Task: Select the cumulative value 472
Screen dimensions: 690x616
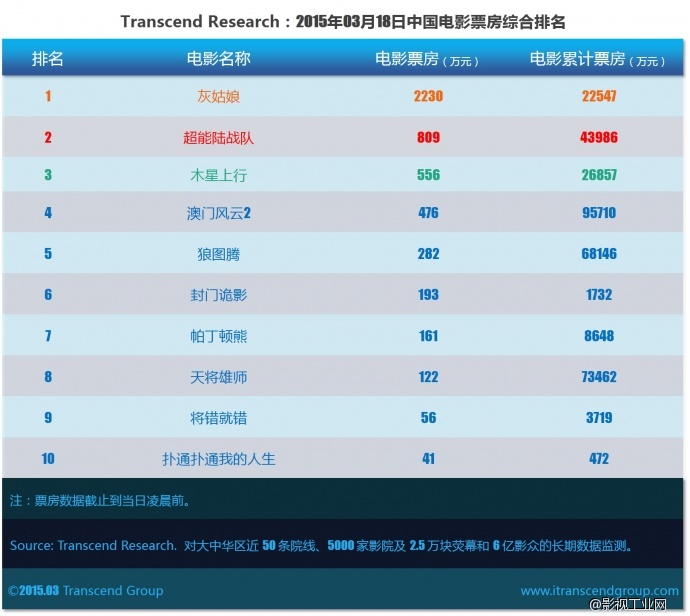Action: (599, 459)
